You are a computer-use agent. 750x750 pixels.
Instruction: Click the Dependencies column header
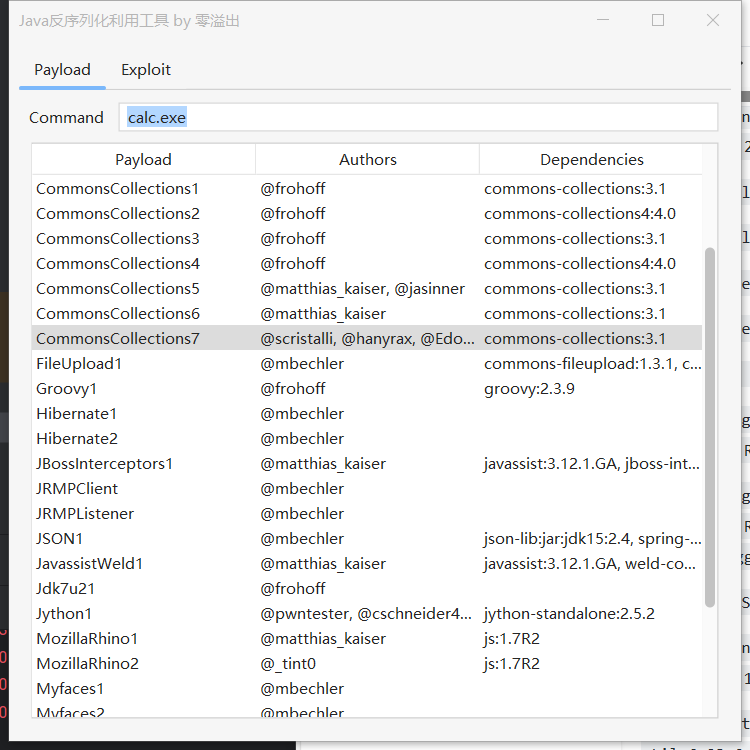591,159
